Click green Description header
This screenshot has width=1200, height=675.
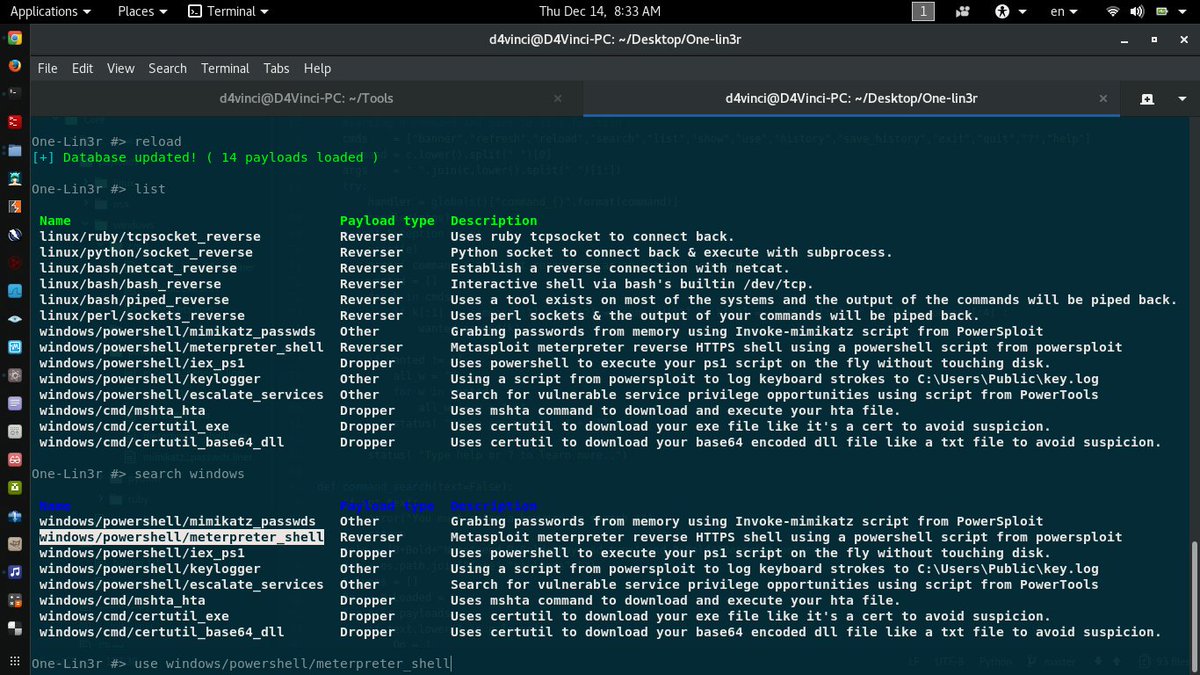click(494, 220)
